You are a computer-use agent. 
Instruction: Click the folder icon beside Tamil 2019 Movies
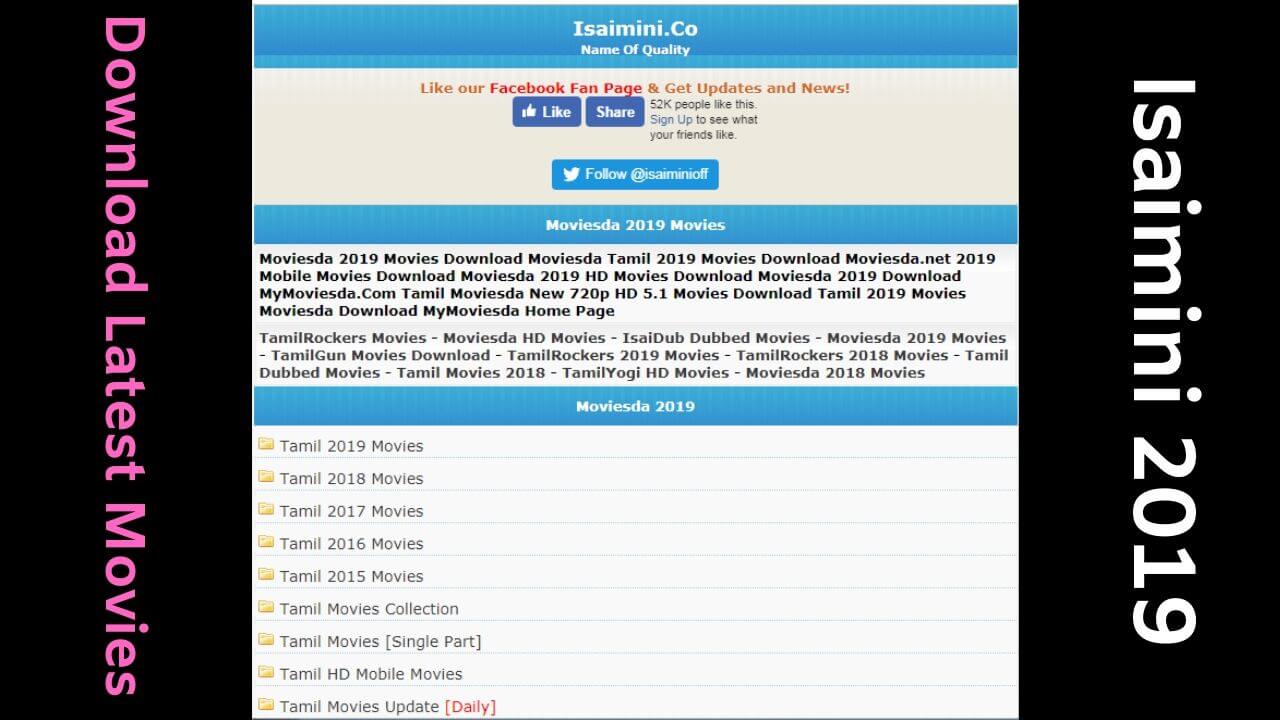[266, 444]
